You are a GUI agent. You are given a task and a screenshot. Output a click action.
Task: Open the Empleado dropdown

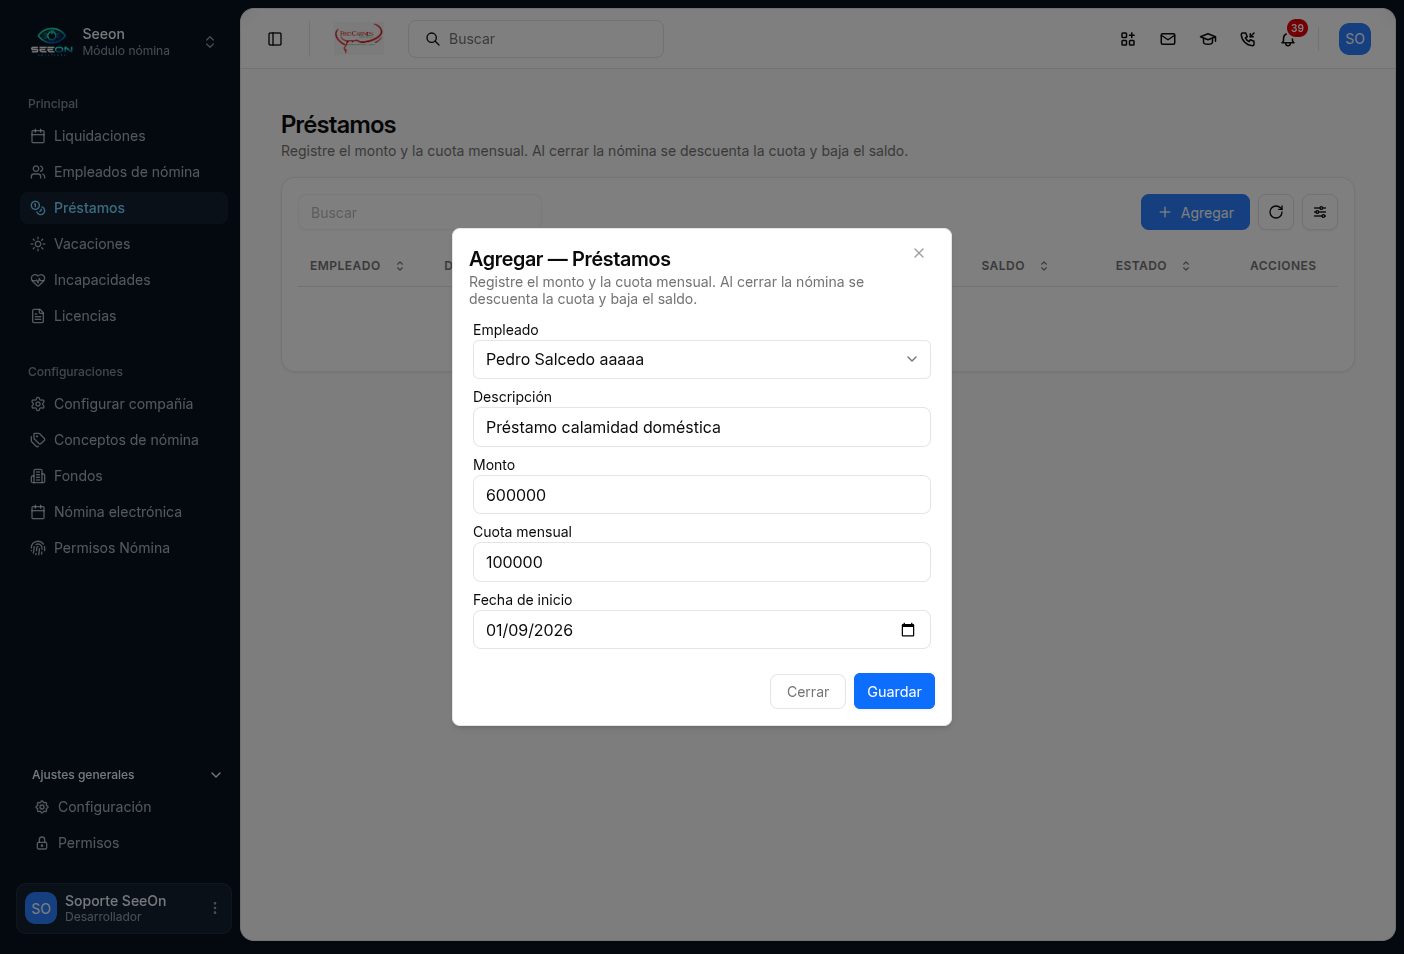pos(702,360)
